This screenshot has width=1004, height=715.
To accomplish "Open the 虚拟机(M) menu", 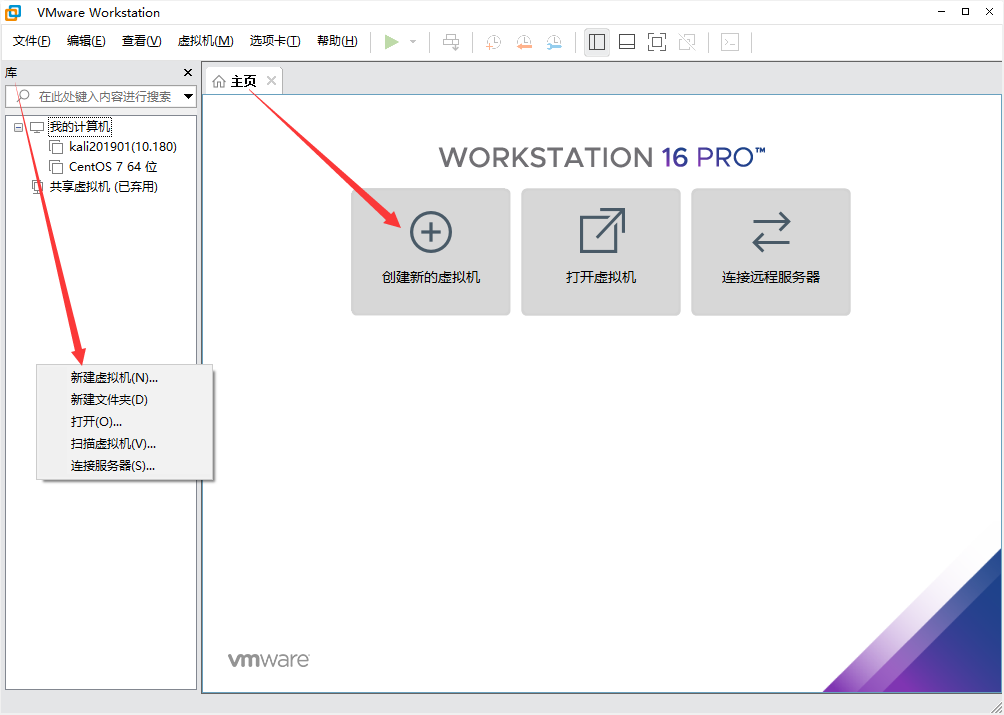I will tap(206, 41).
